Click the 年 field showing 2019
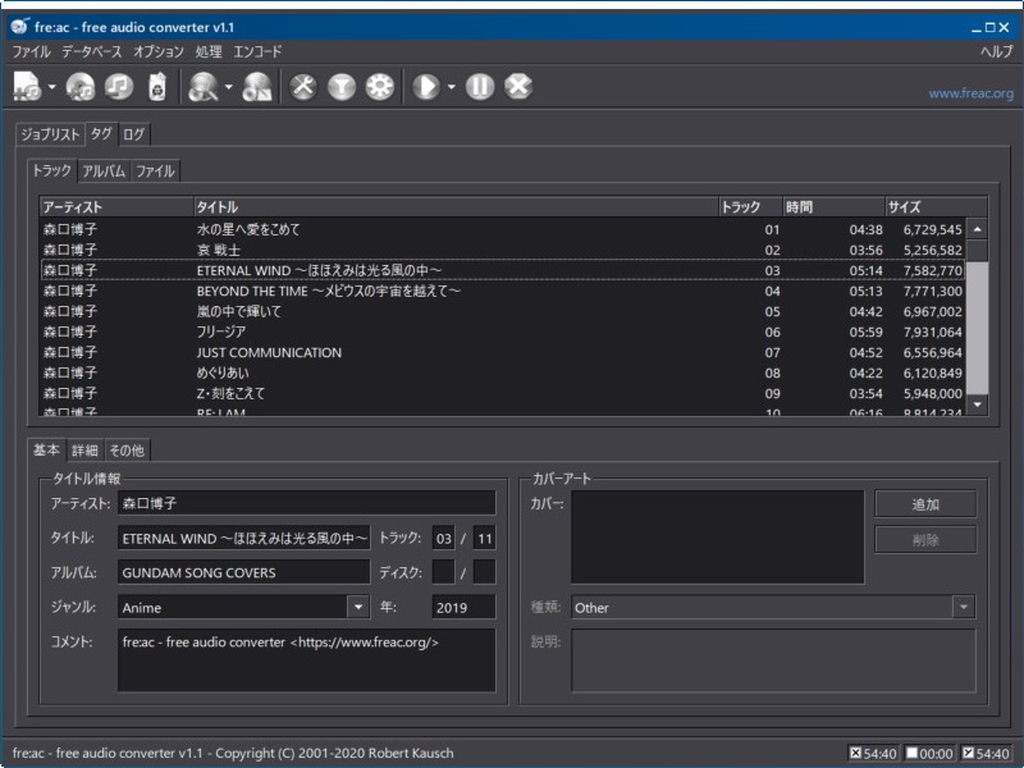 coord(464,607)
